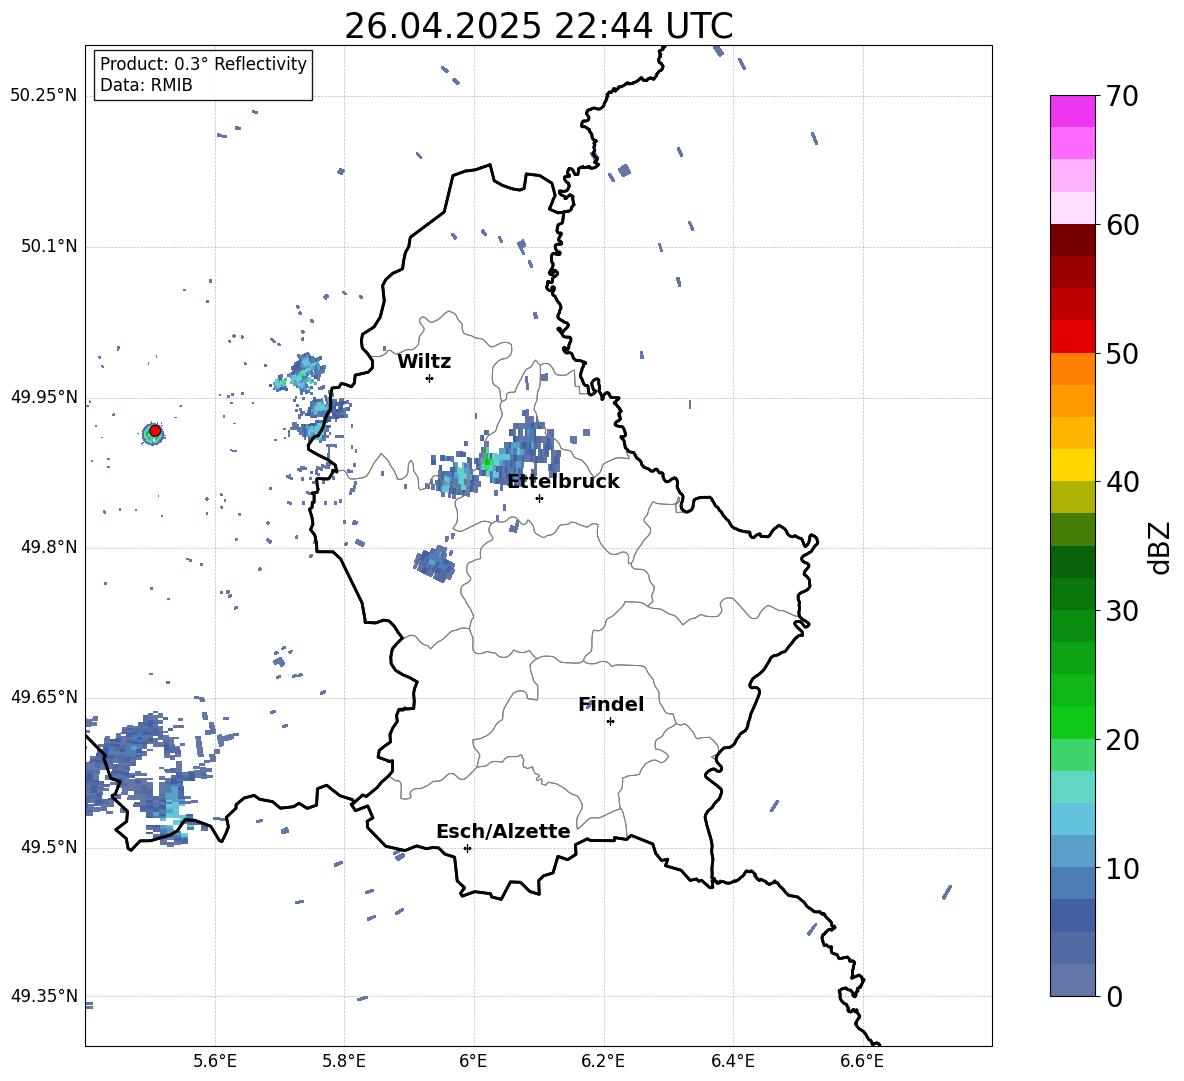Screen dimensions: 1184x1081
Task: Click the Ettelbruck city label
Action: (563, 482)
